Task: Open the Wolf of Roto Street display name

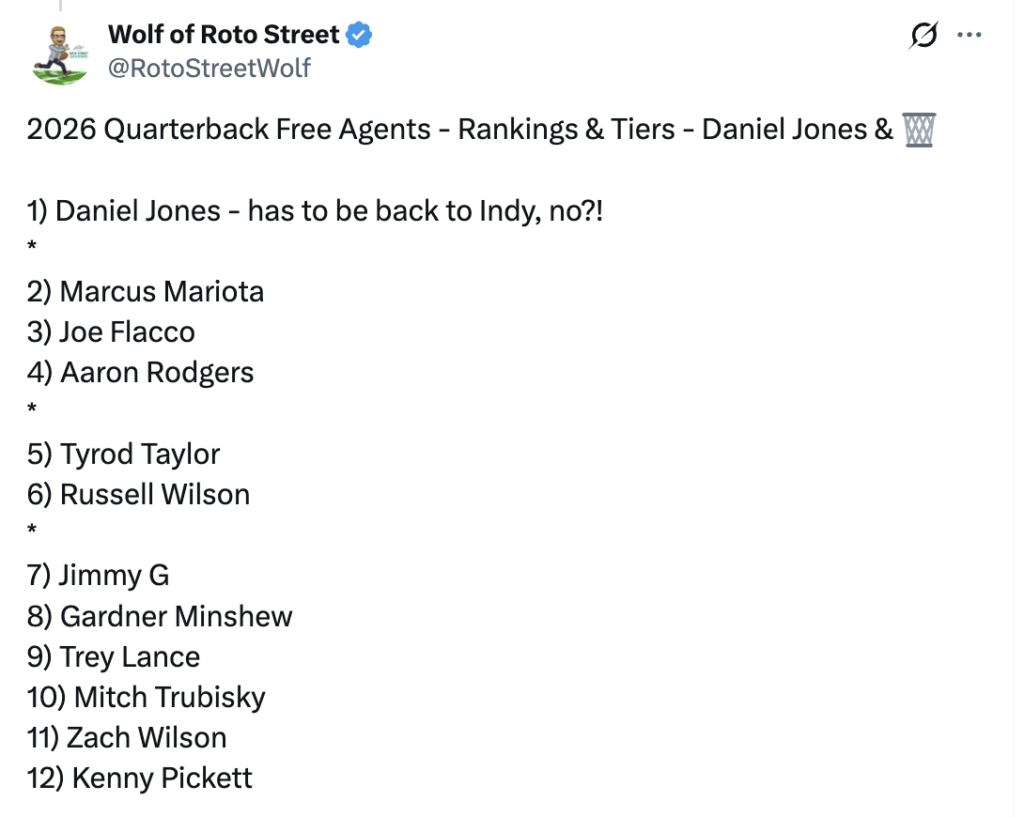Action: click(x=224, y=34)
